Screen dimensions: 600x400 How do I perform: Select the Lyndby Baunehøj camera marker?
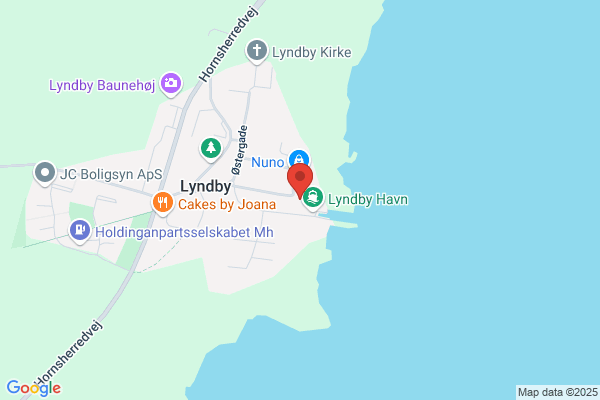171,83
